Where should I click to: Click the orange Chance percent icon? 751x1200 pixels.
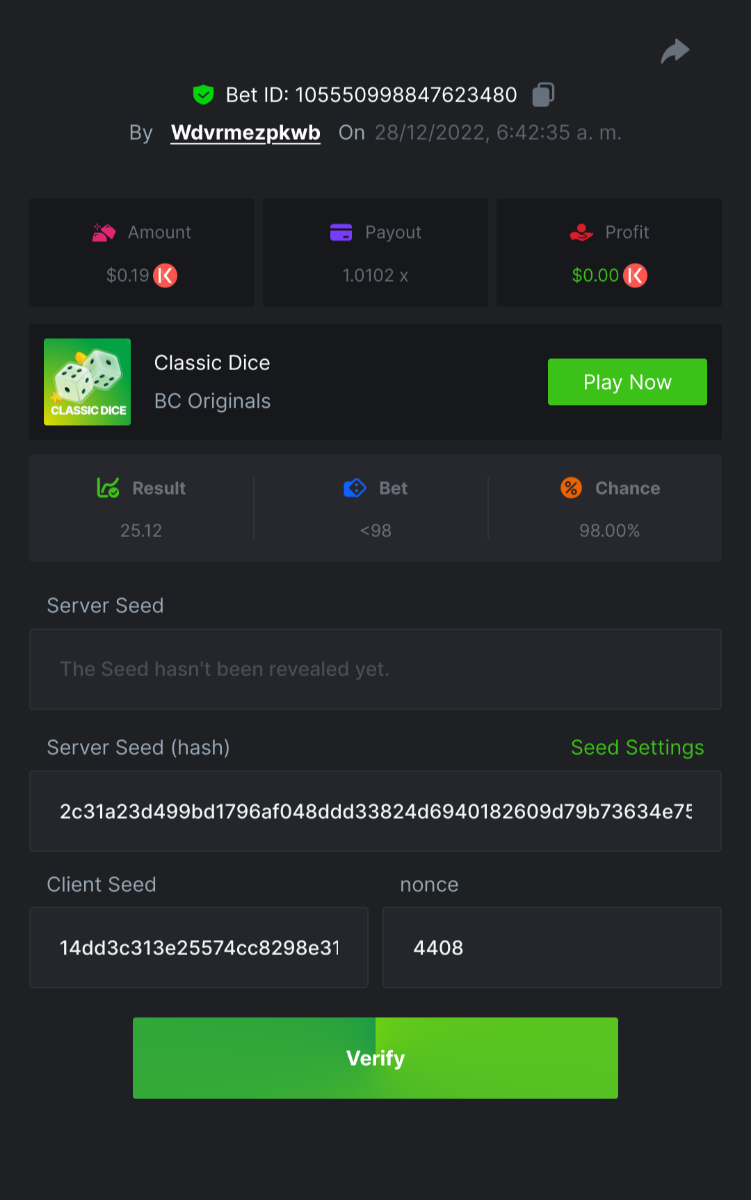click(x=571, y=488)
